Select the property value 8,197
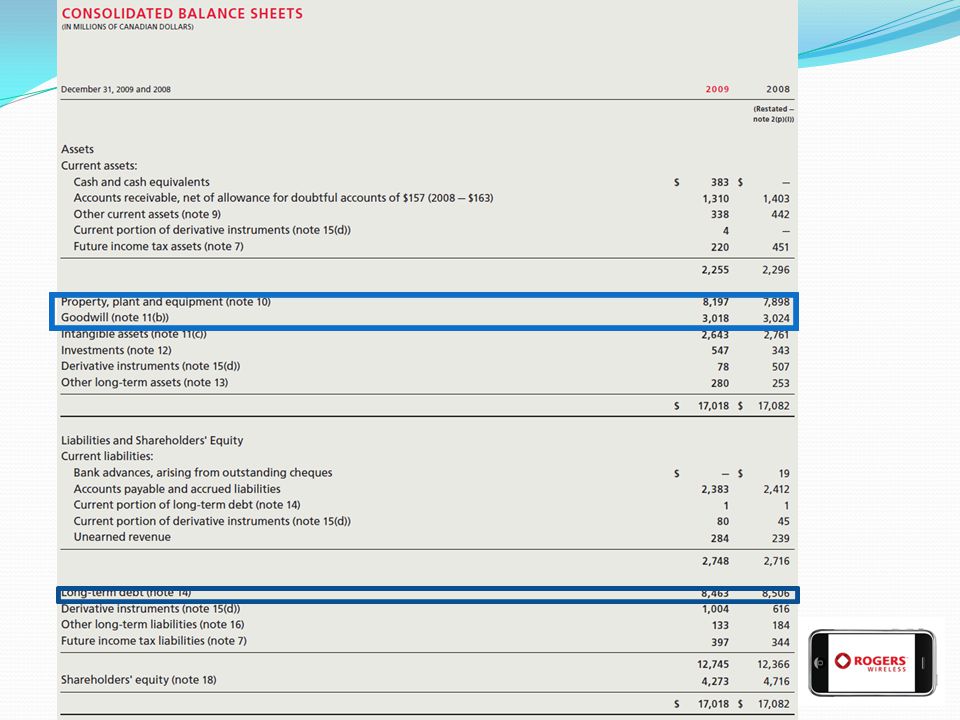The width and height of the screenshot is (960, 720). 716,302
